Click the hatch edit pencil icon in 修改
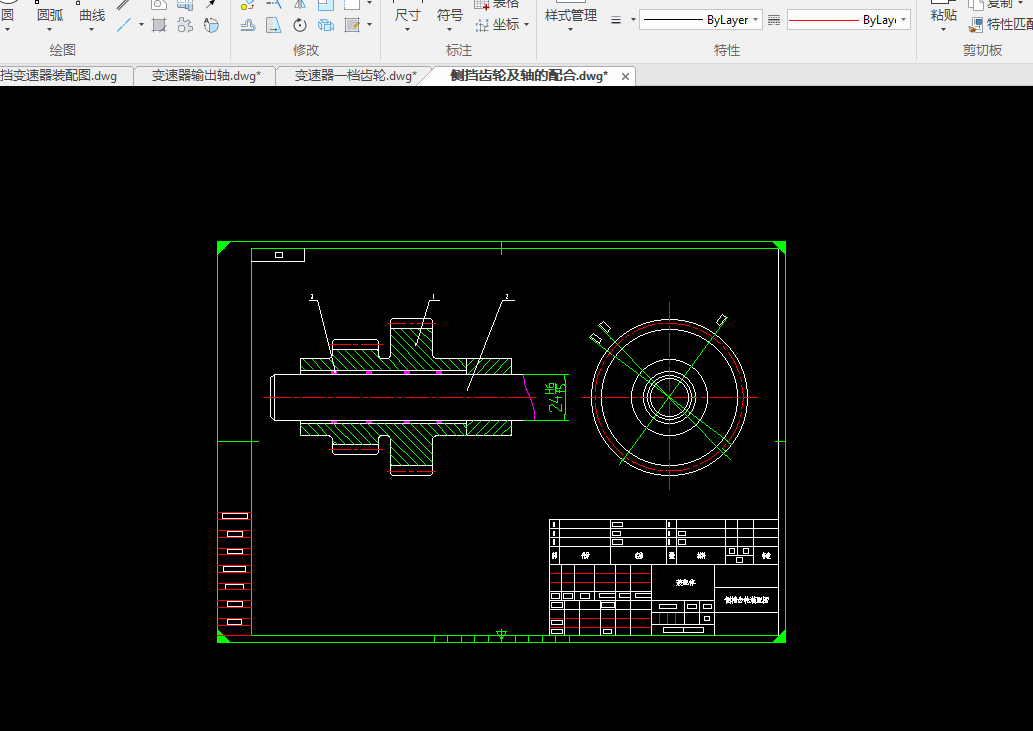The width and height of the screenshot is (1033, 731). pos(352,25)
